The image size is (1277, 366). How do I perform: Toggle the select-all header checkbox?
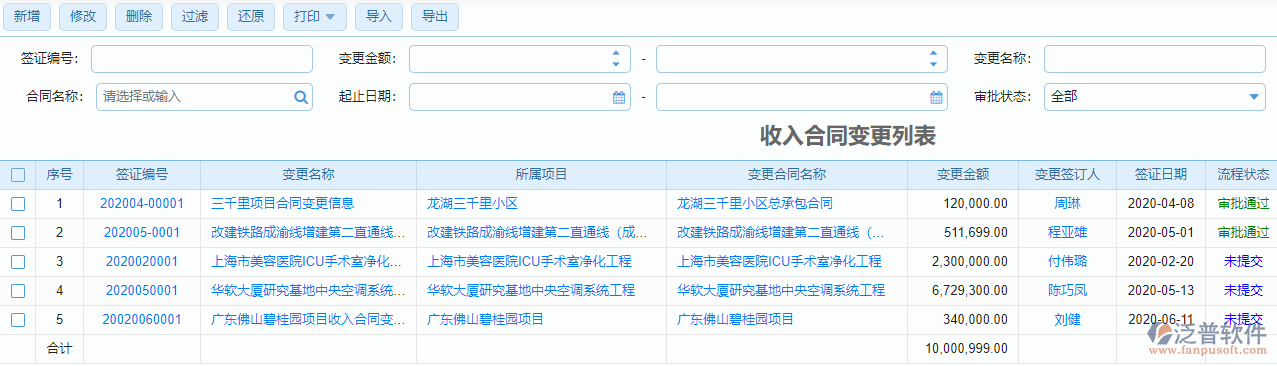coord(18,175)
